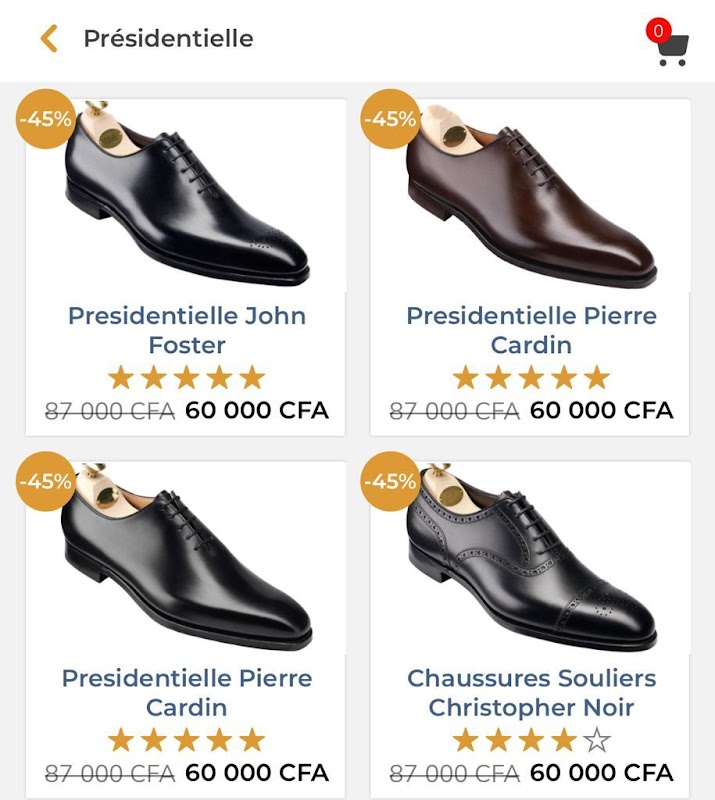Tap the back arrow icon
This screenshot has width=715, height=800.
coord(49,39)
